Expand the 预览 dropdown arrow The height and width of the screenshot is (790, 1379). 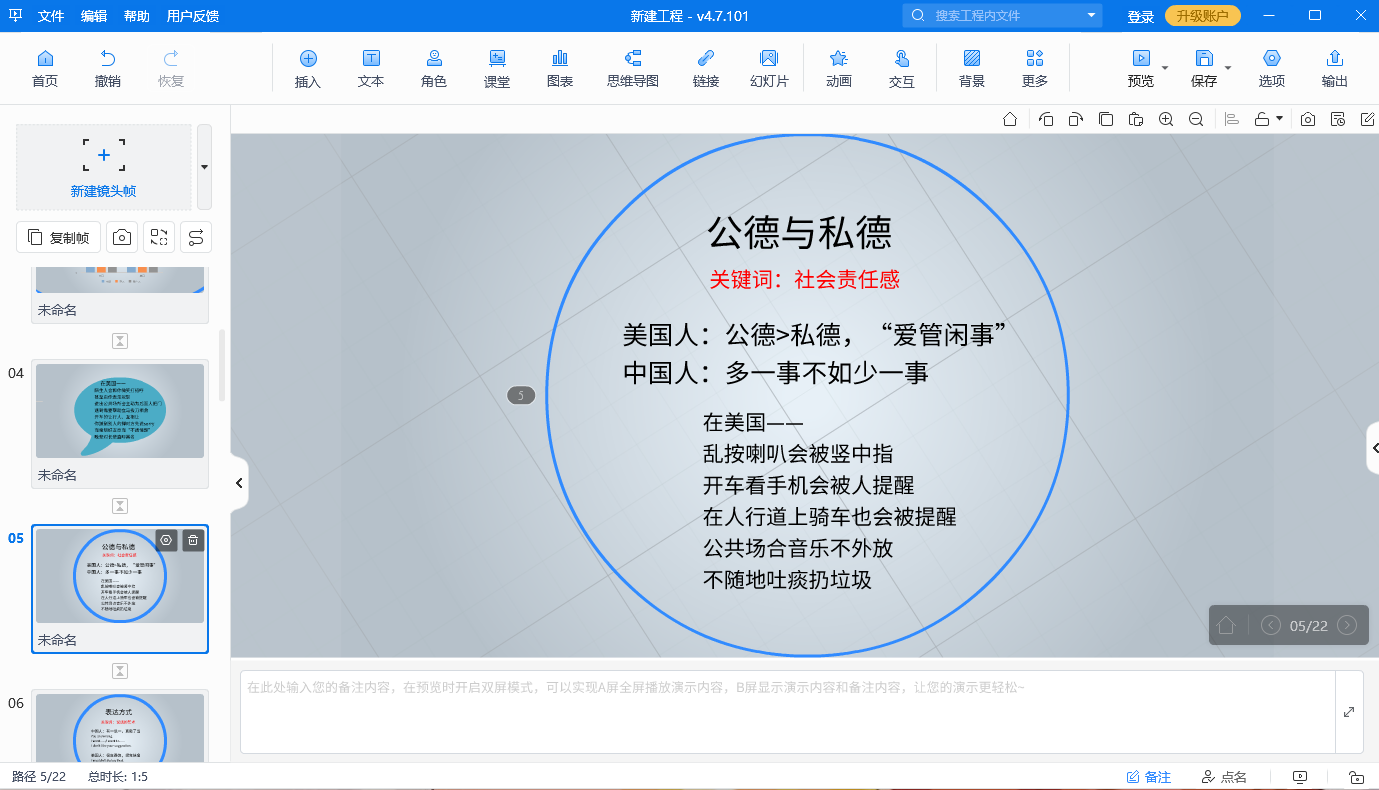(1165, 68)
